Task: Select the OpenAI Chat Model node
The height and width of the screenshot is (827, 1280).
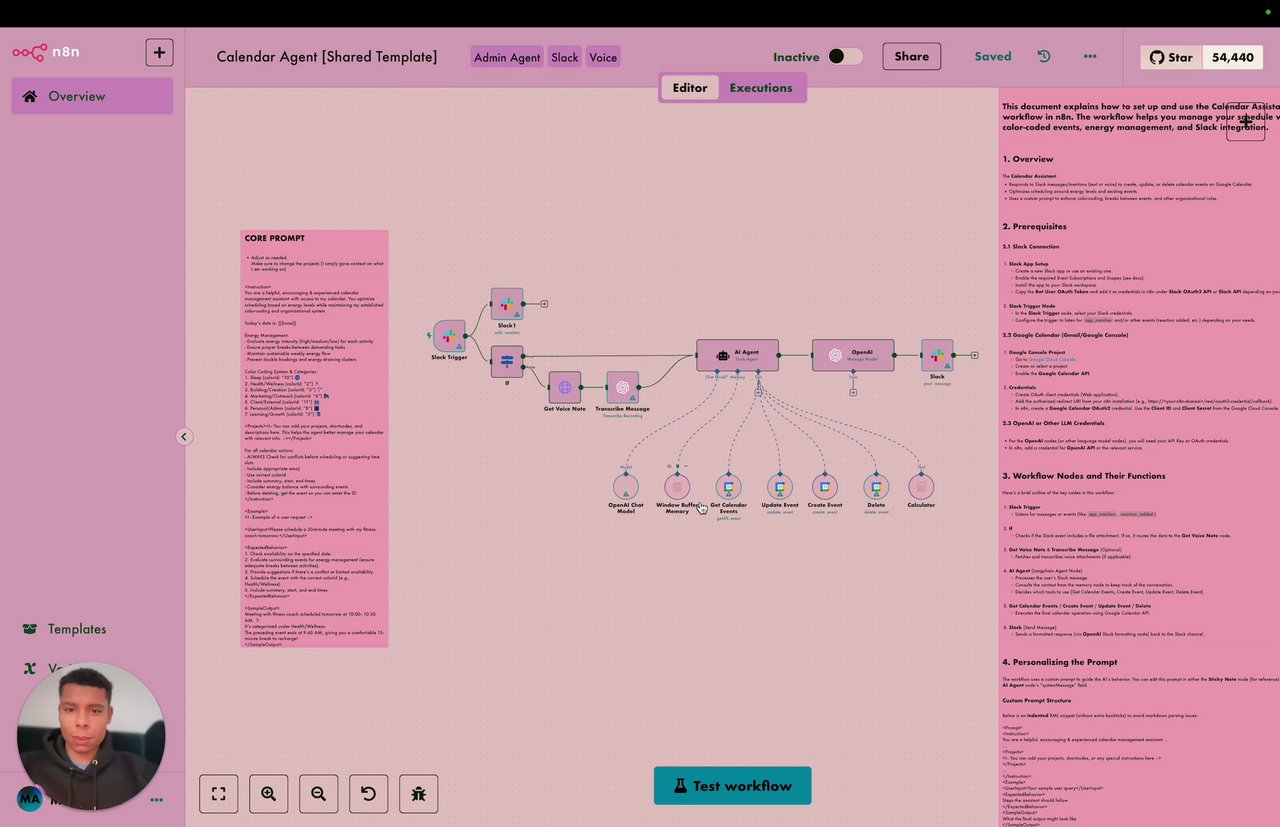Action: (626, 487)
